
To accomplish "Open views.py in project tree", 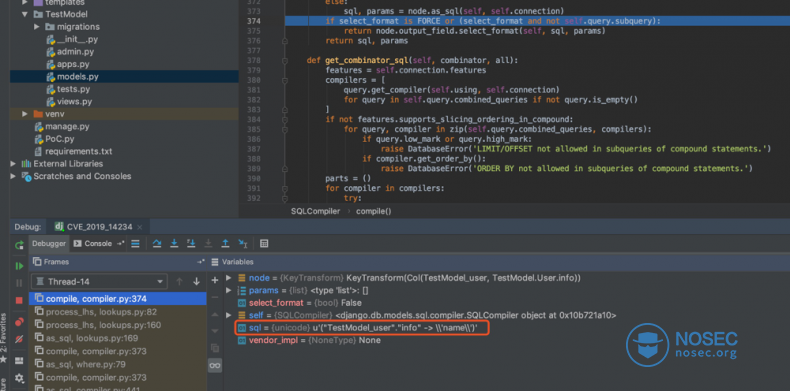I will point(69,102).
